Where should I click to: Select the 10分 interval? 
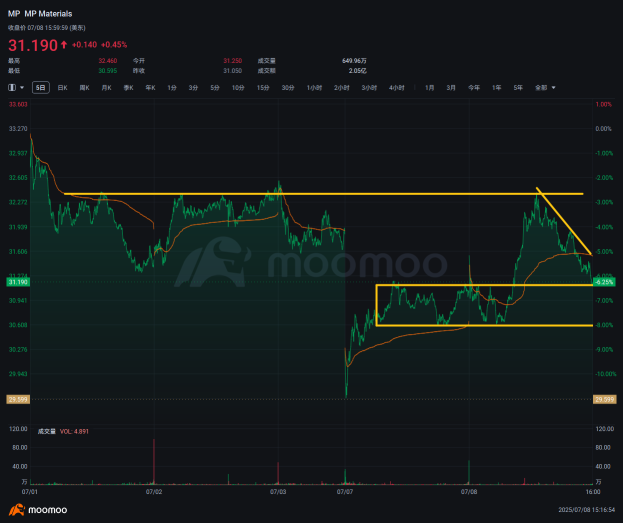tap(238, 87)
